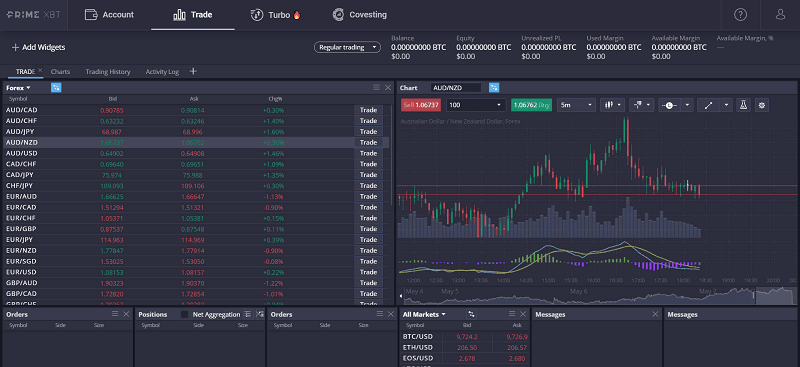This screenshot has width=800, height=367.
Task: Select the CAD/JPY symbol row
Action: click(x=197, y=175)
